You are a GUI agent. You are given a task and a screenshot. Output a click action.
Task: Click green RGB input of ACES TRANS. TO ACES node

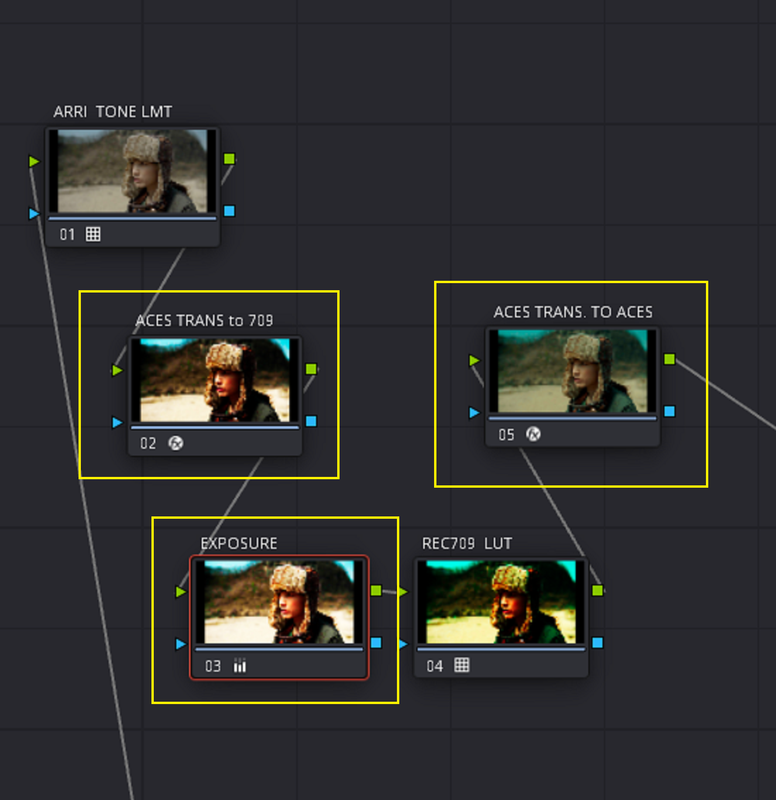click(x=474, y=361)
